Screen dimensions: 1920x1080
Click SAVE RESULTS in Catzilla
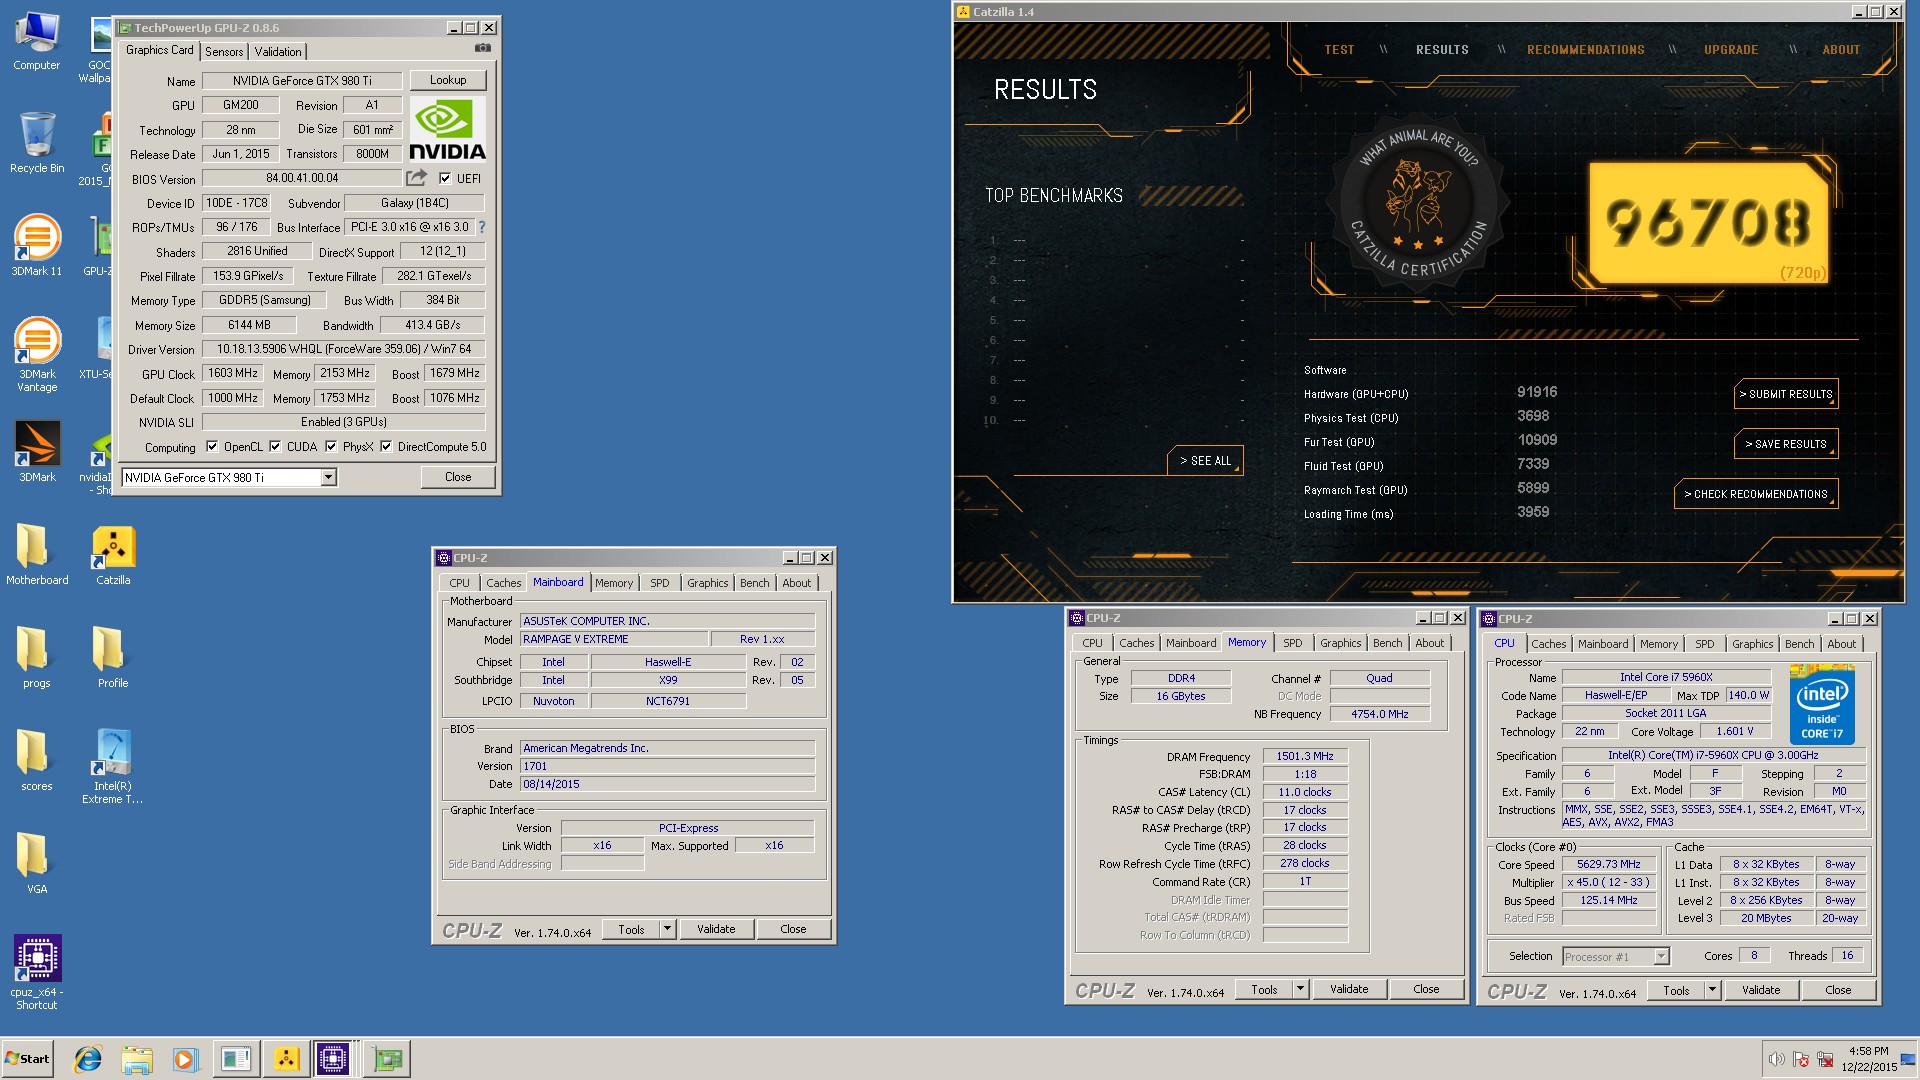tap(1786, 444)
